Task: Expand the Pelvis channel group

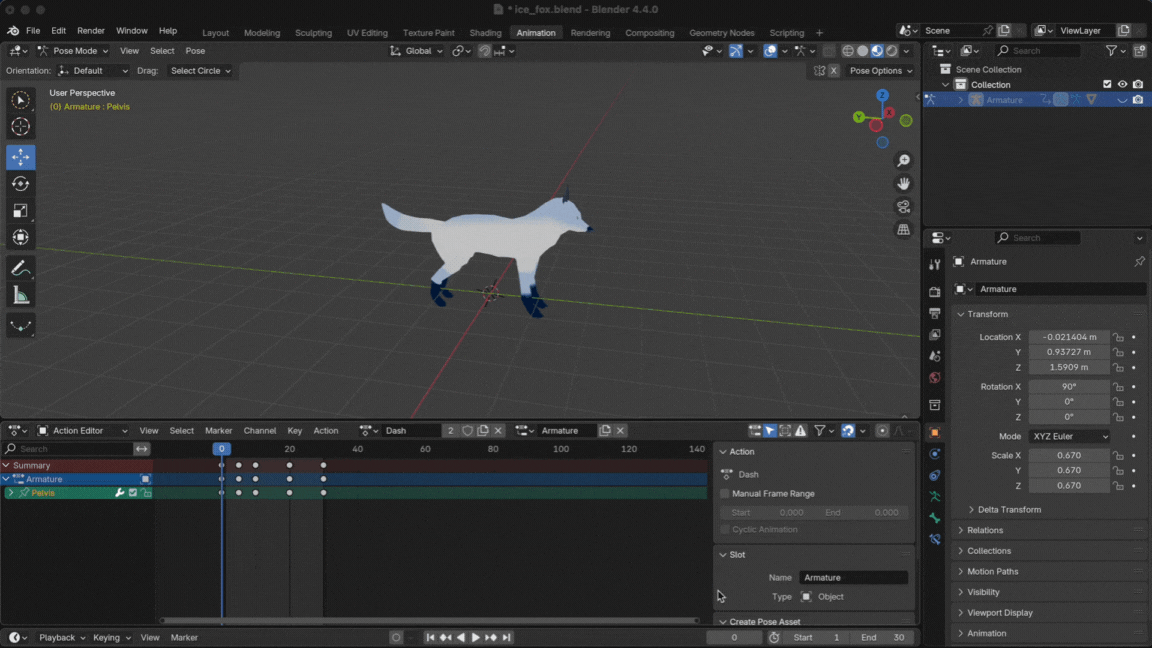Action: pyautogui.click(x=11, y=493)
